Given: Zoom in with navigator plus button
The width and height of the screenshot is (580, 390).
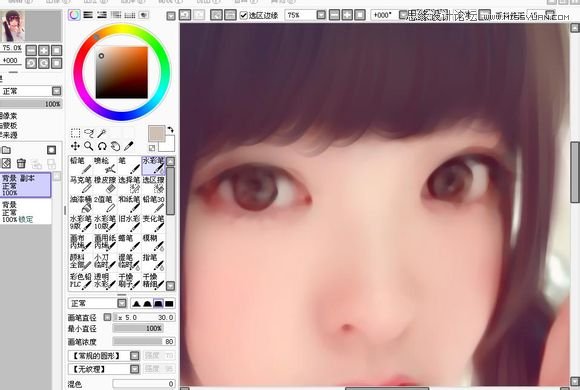Looking at the screenshot, I should click(44, 50).
